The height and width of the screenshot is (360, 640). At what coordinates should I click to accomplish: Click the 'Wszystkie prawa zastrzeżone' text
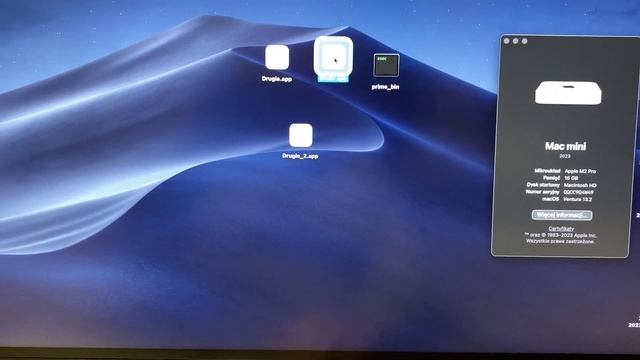tap(560, 241)
